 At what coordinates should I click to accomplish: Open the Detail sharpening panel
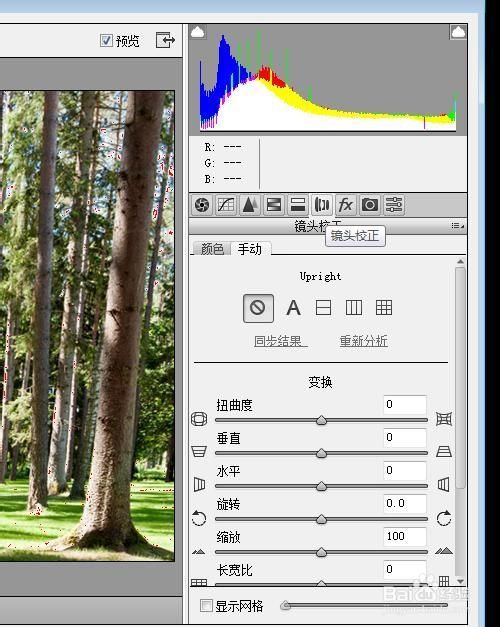click(x=250, y=205)
